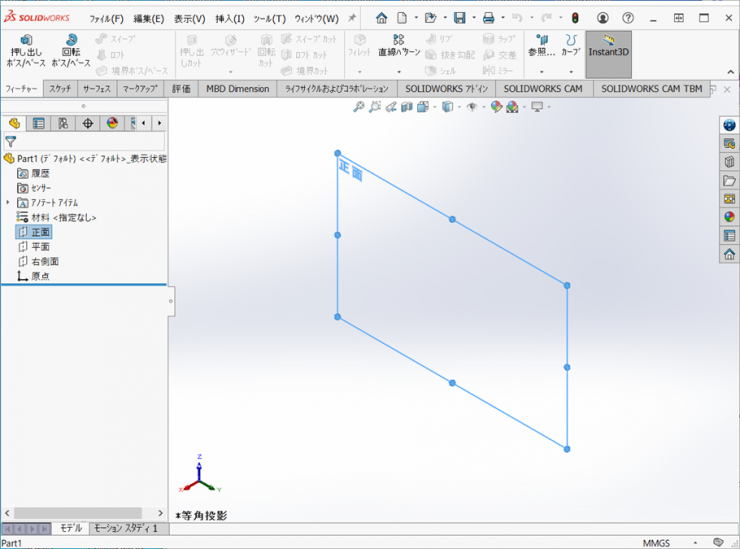Open the ConfigurationManager tab icon
Screen dimensions: 740x549
(63, 123)
